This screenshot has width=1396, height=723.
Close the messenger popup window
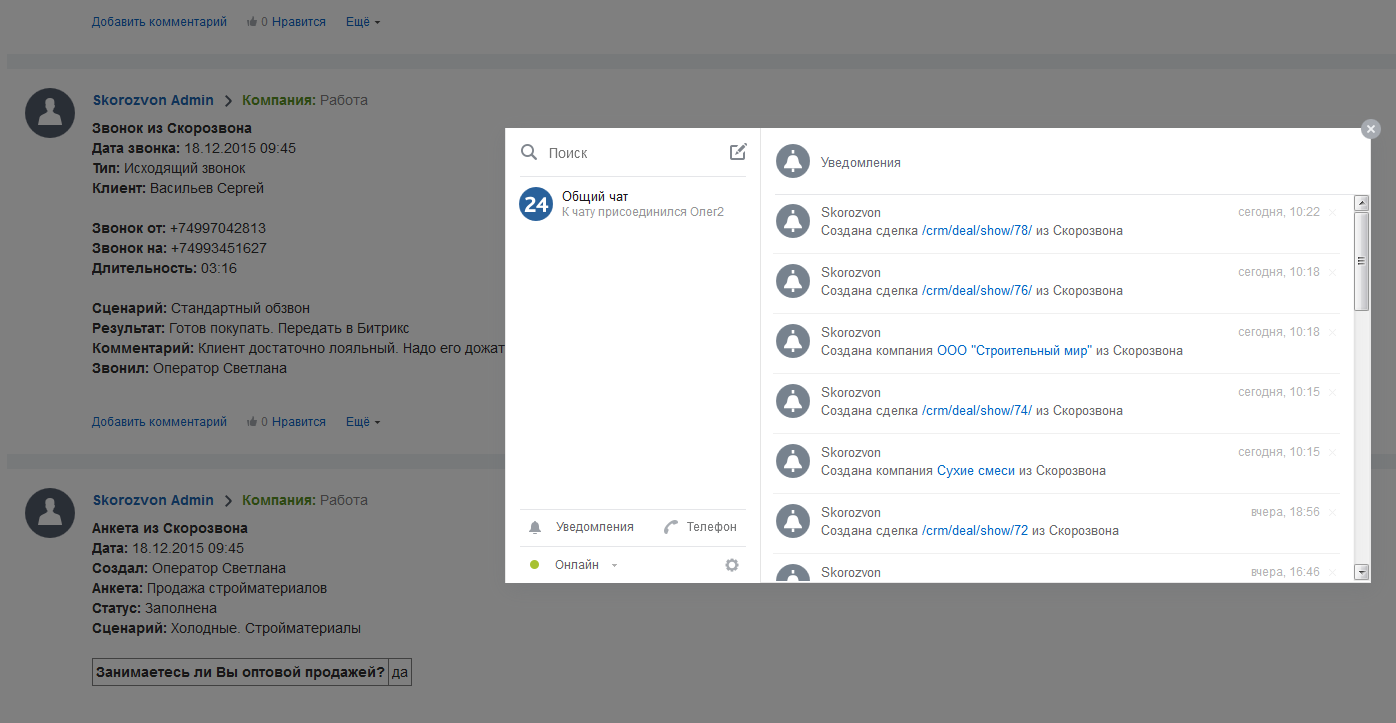[1371, 129]
